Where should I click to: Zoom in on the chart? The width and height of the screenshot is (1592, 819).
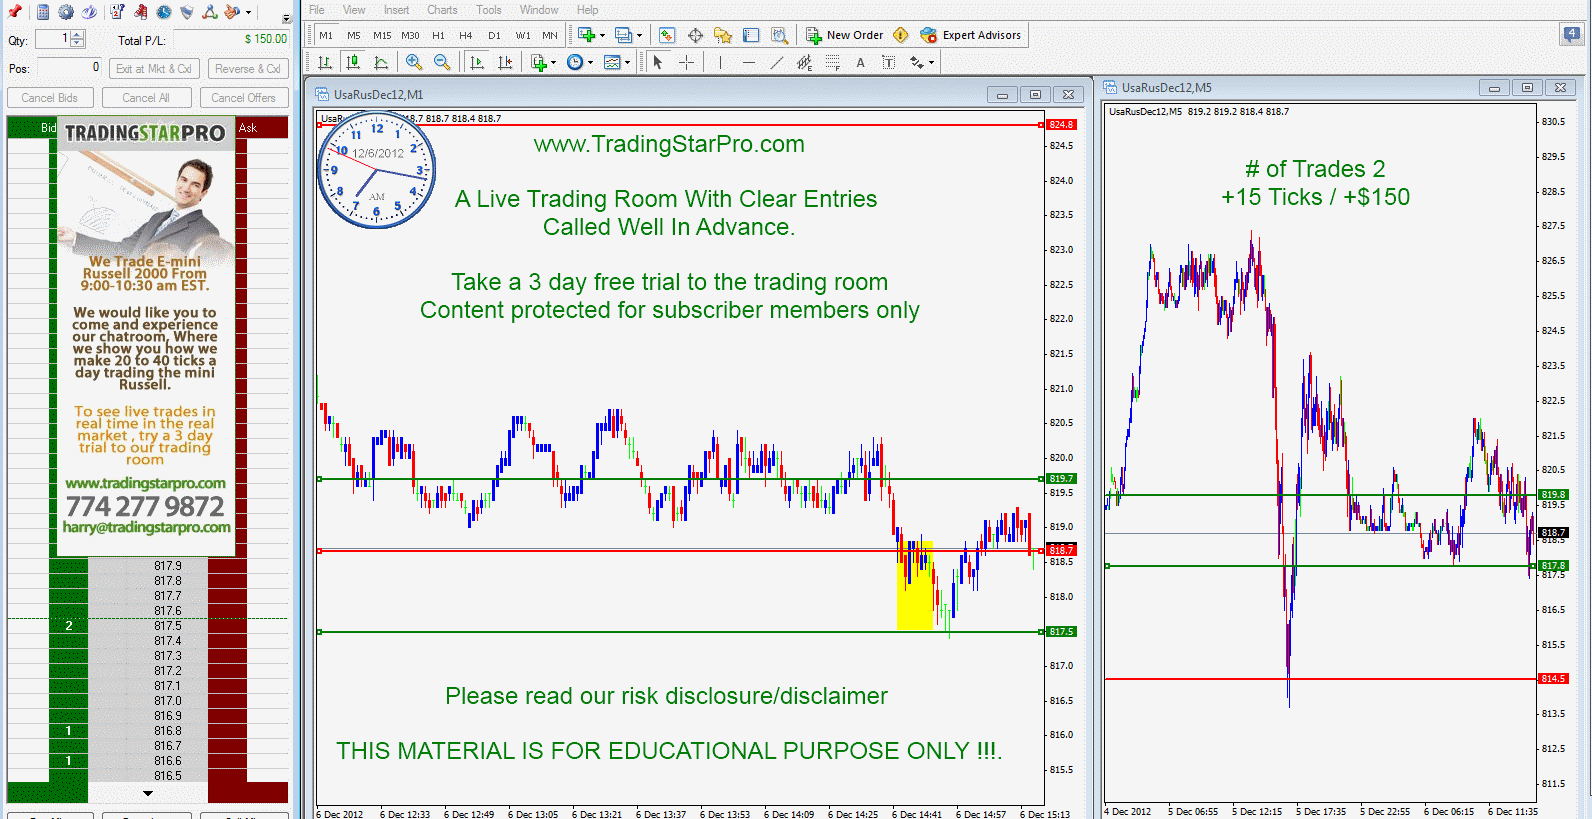click(414, 62)
